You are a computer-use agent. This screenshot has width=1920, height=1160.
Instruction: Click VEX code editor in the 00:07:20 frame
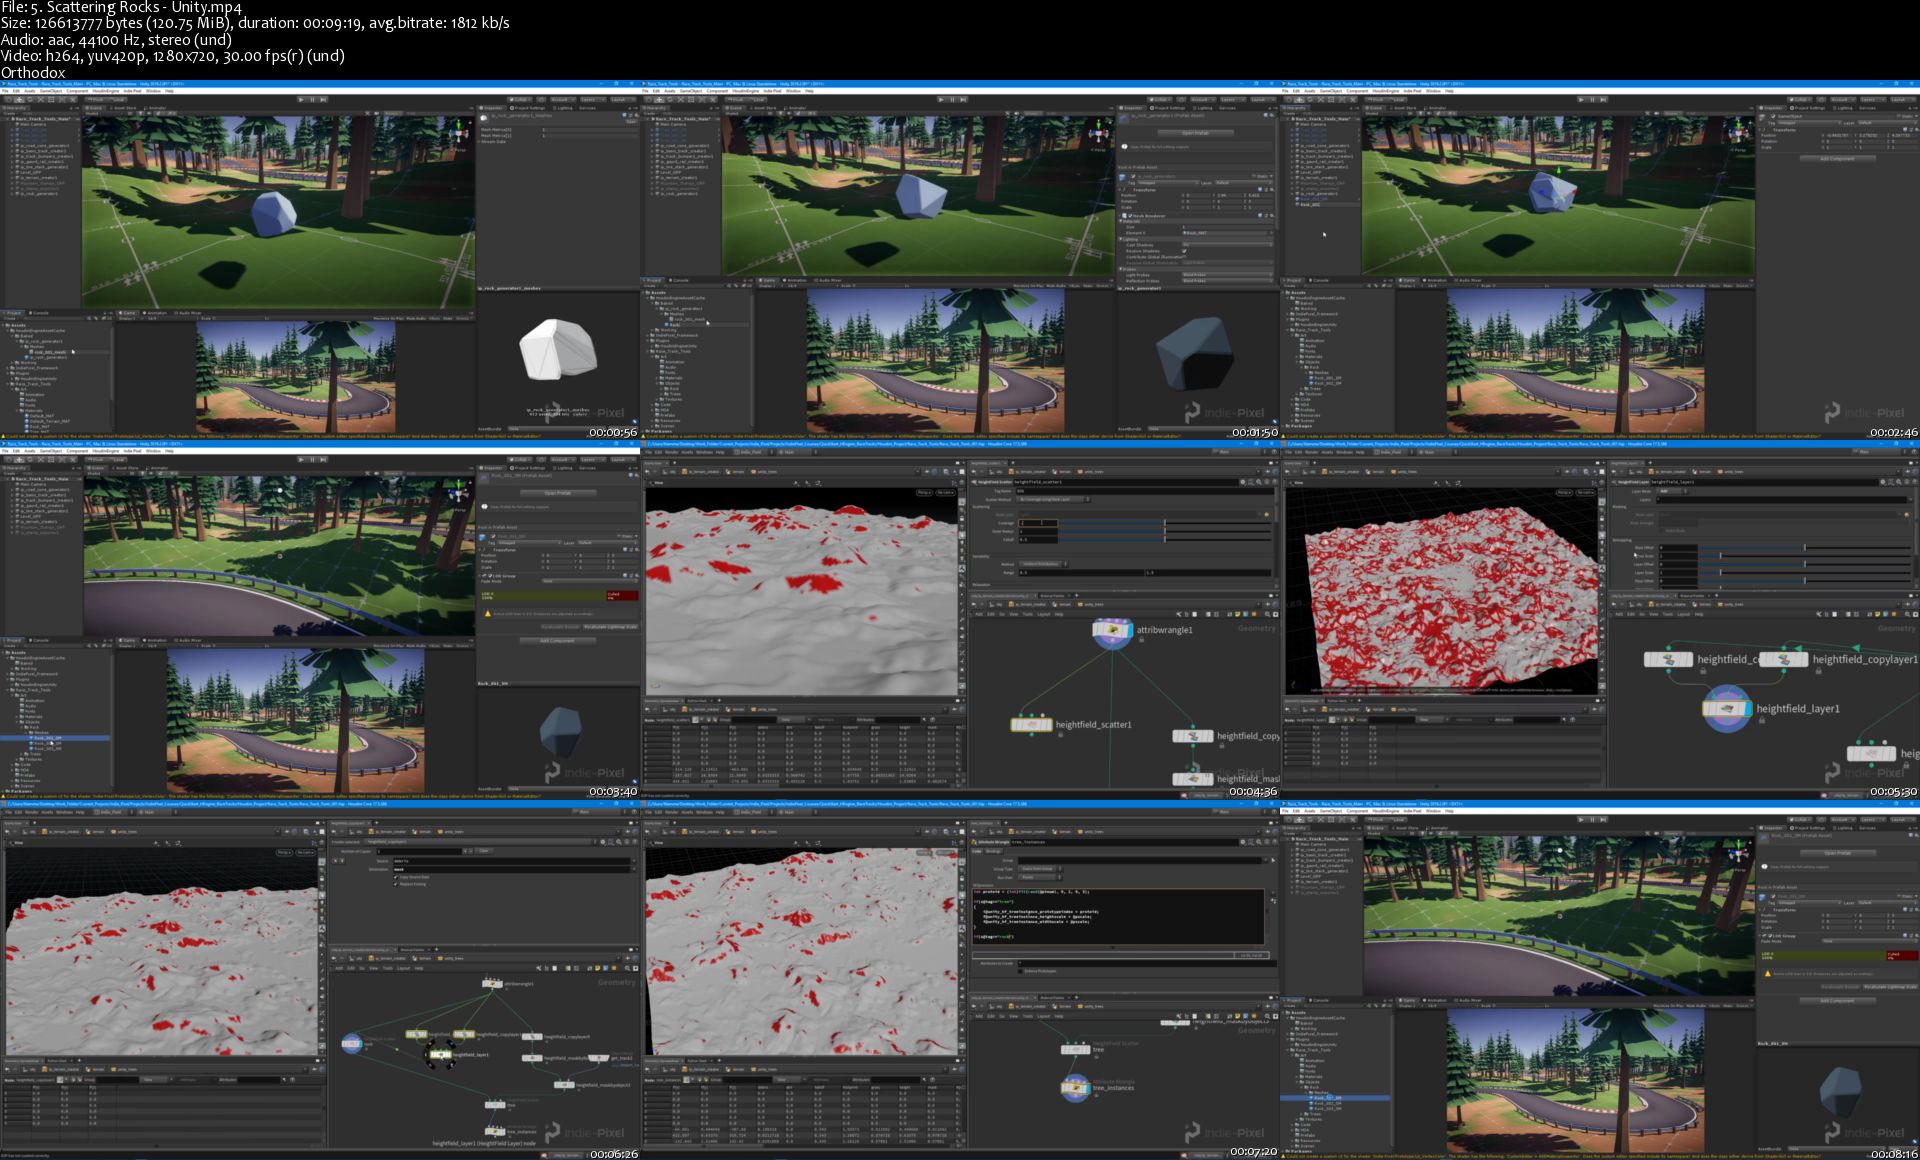click(x=1119, y=915)
